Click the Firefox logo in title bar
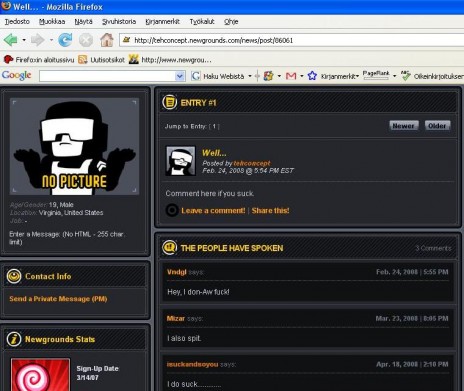This screenshot has width=464, height=391. click(6, 6)
